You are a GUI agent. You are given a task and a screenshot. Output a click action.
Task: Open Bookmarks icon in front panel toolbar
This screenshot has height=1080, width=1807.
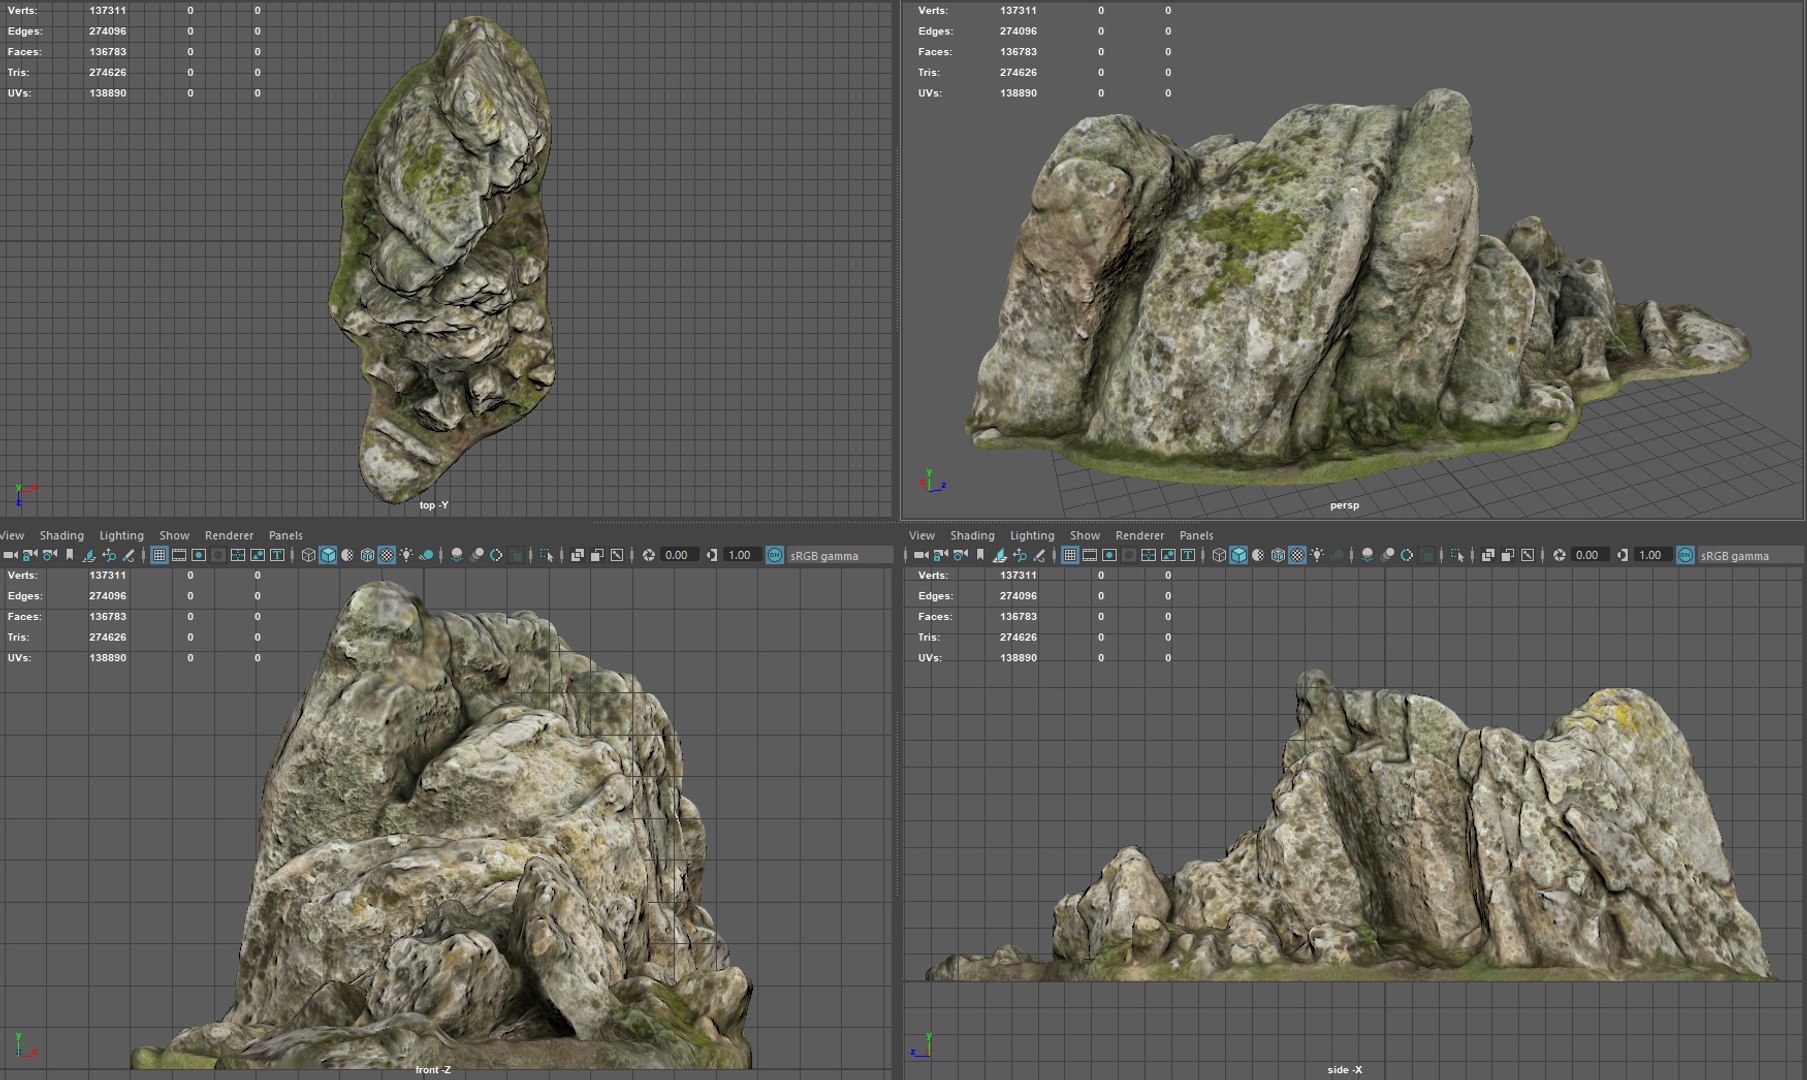tap(70, 555)
